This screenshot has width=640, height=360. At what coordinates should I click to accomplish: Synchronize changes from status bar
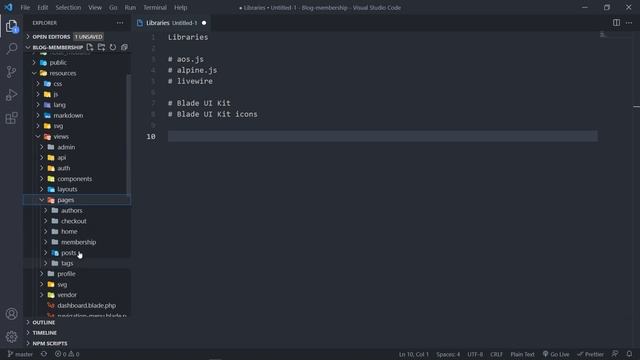[x=44, y=354]
